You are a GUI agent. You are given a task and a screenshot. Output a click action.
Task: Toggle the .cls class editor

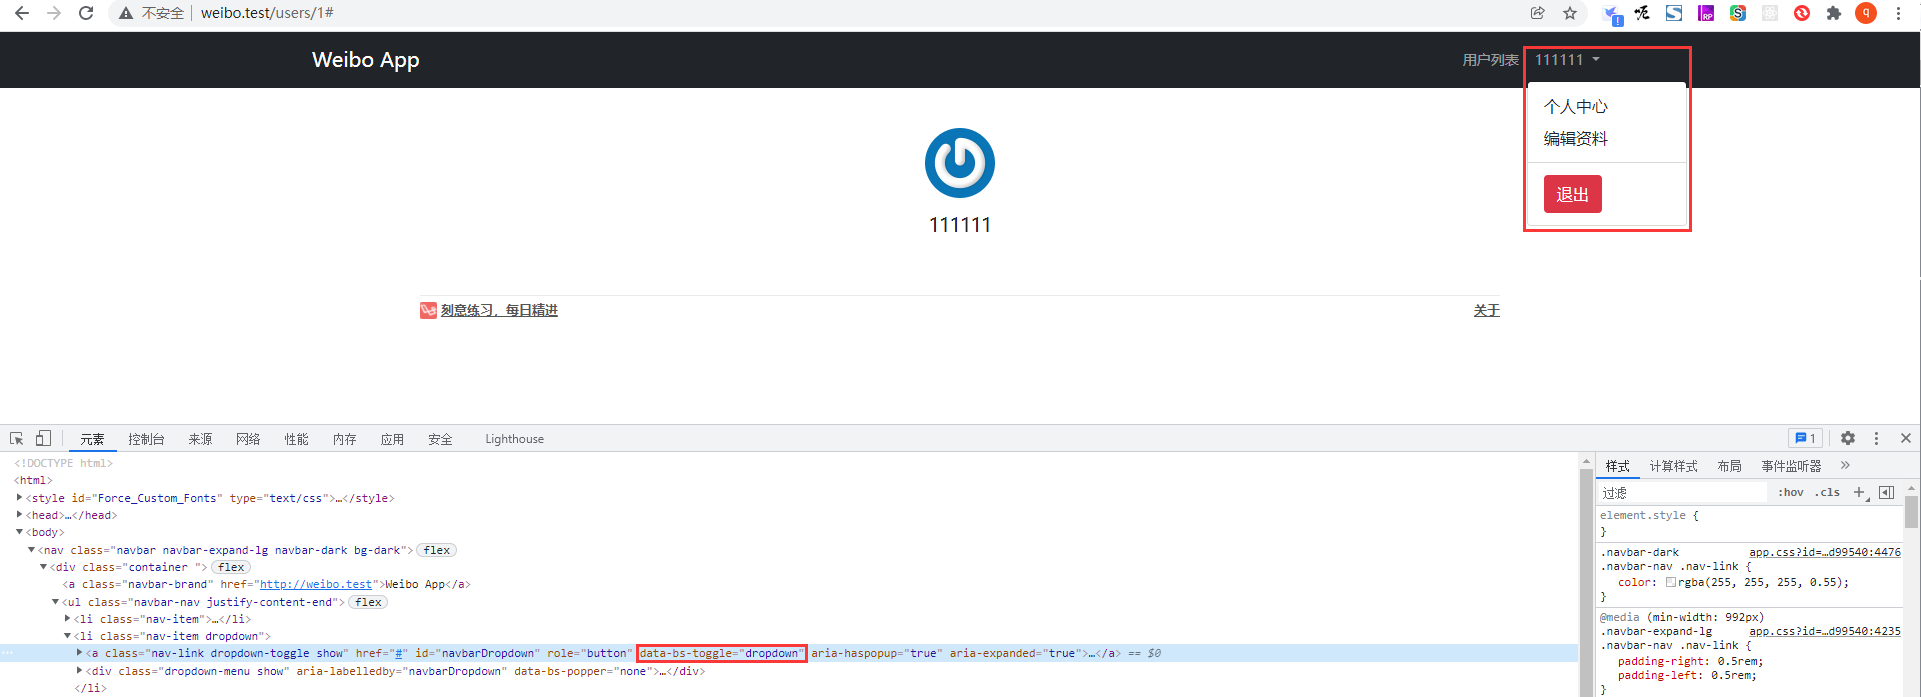[1827, 492]
